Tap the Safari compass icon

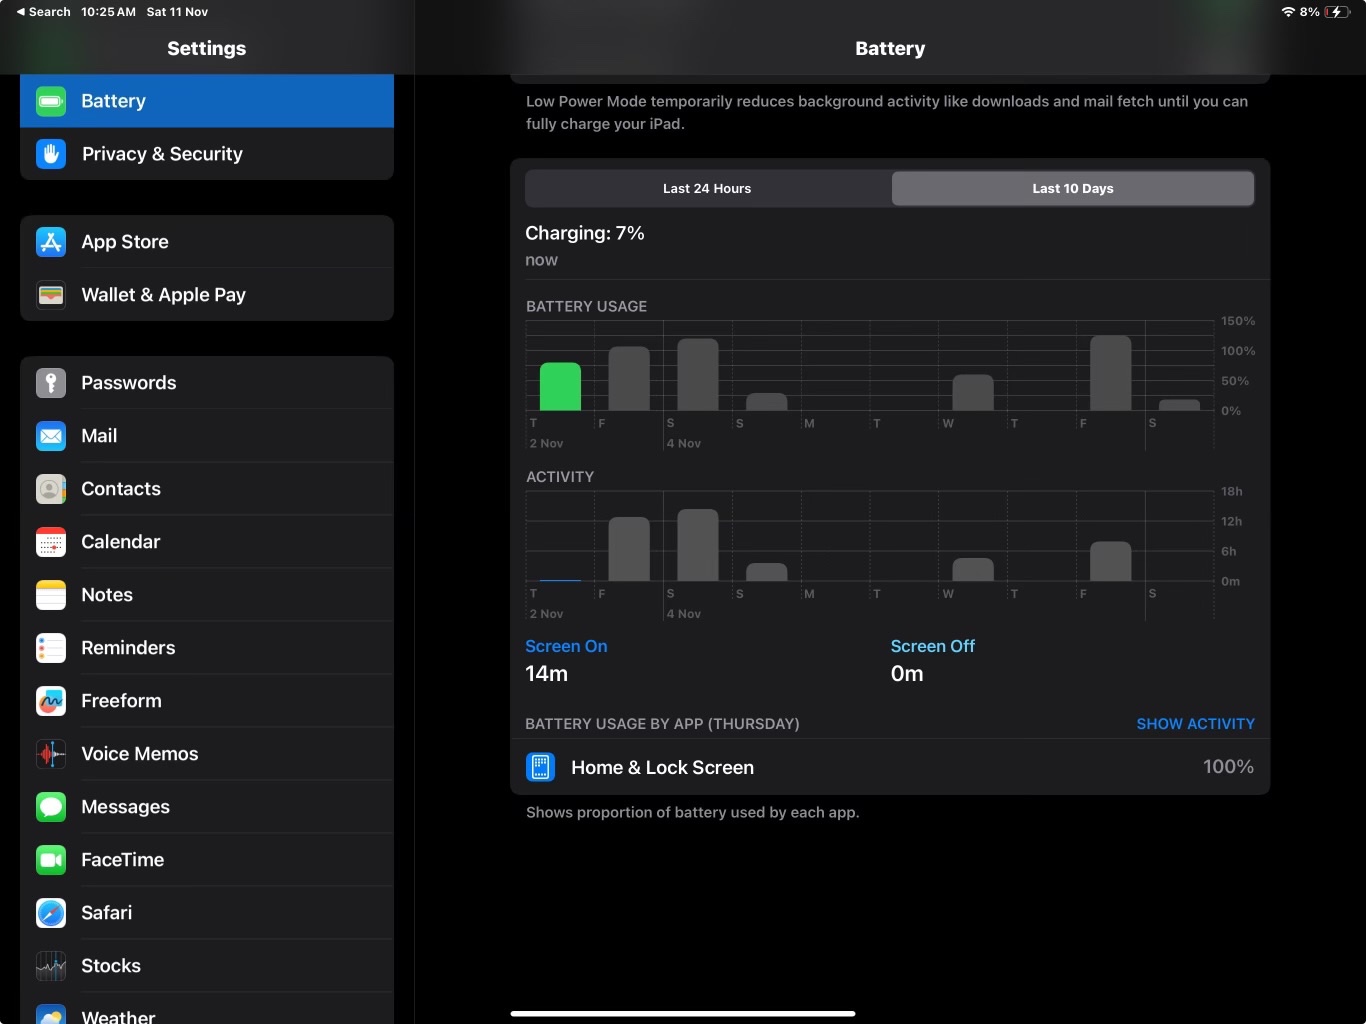pos(51,913)
